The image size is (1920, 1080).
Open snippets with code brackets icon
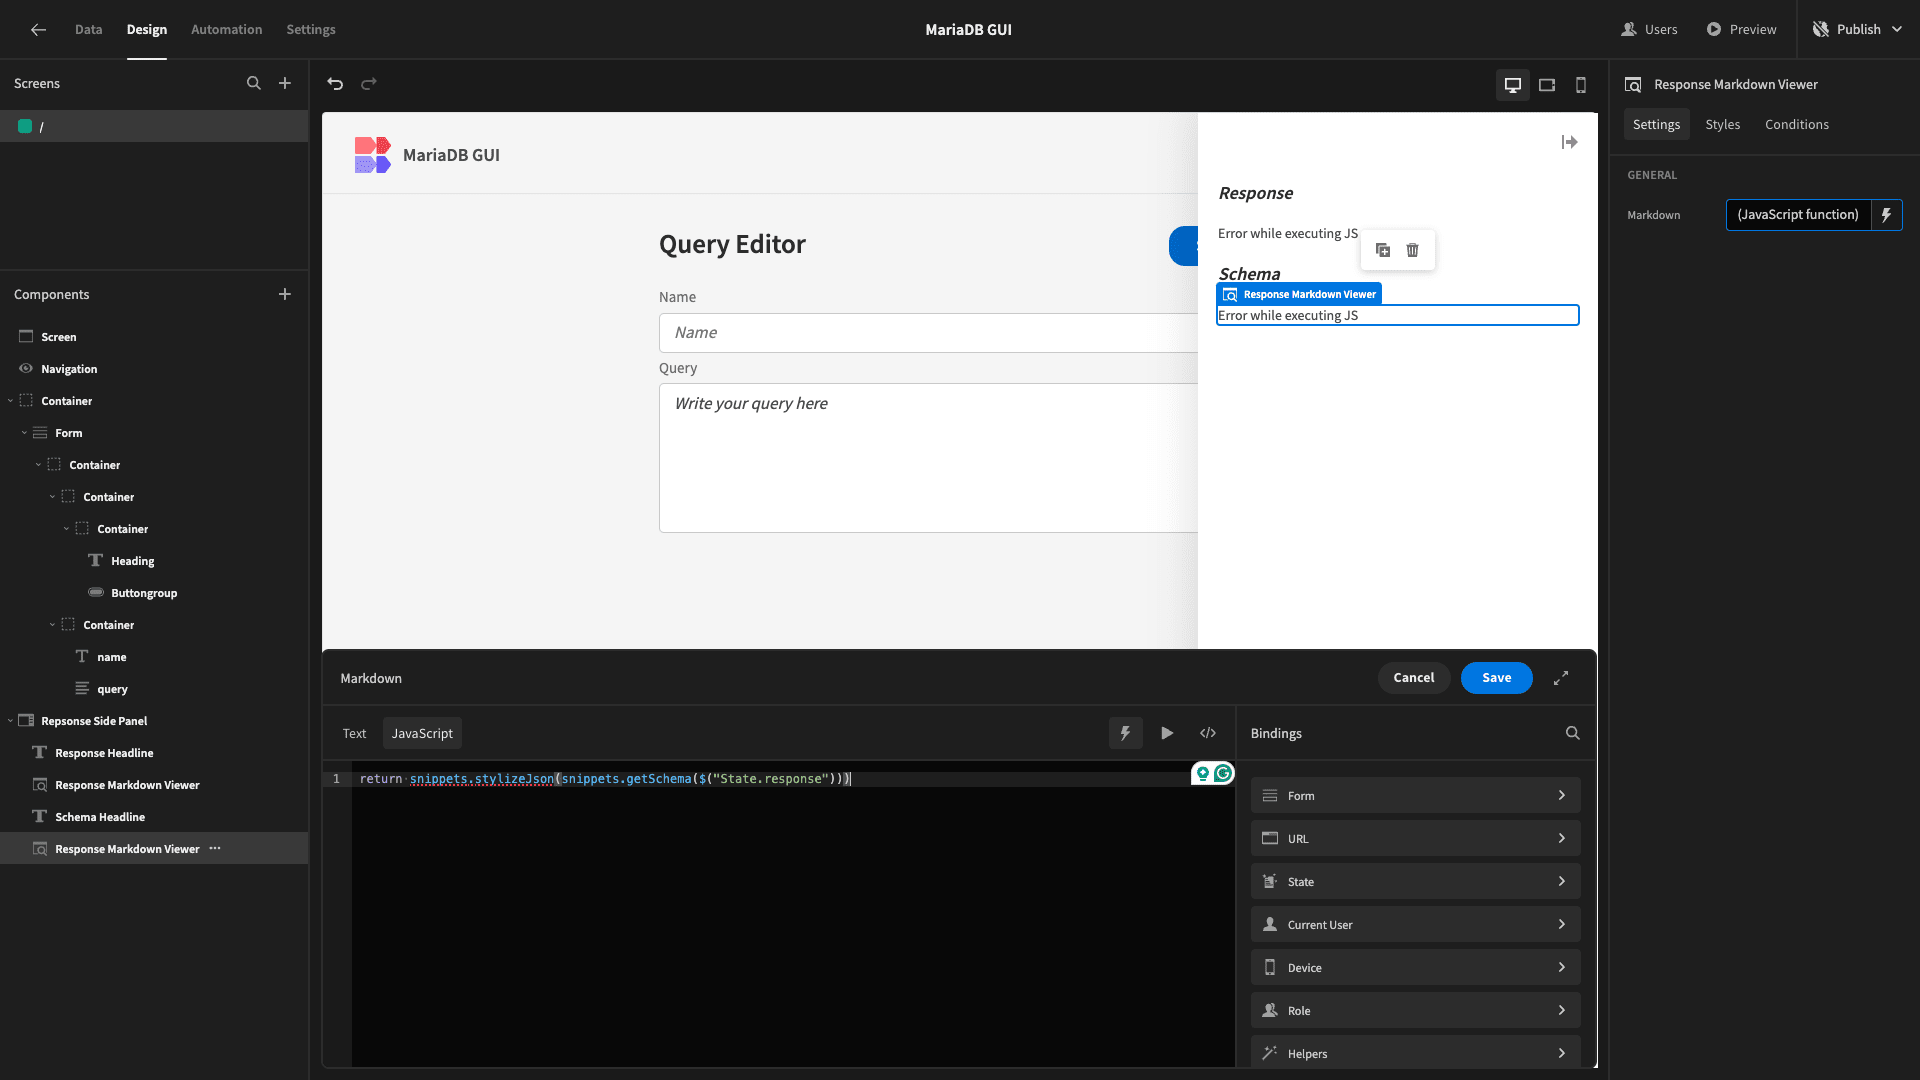click(1208, 733)
